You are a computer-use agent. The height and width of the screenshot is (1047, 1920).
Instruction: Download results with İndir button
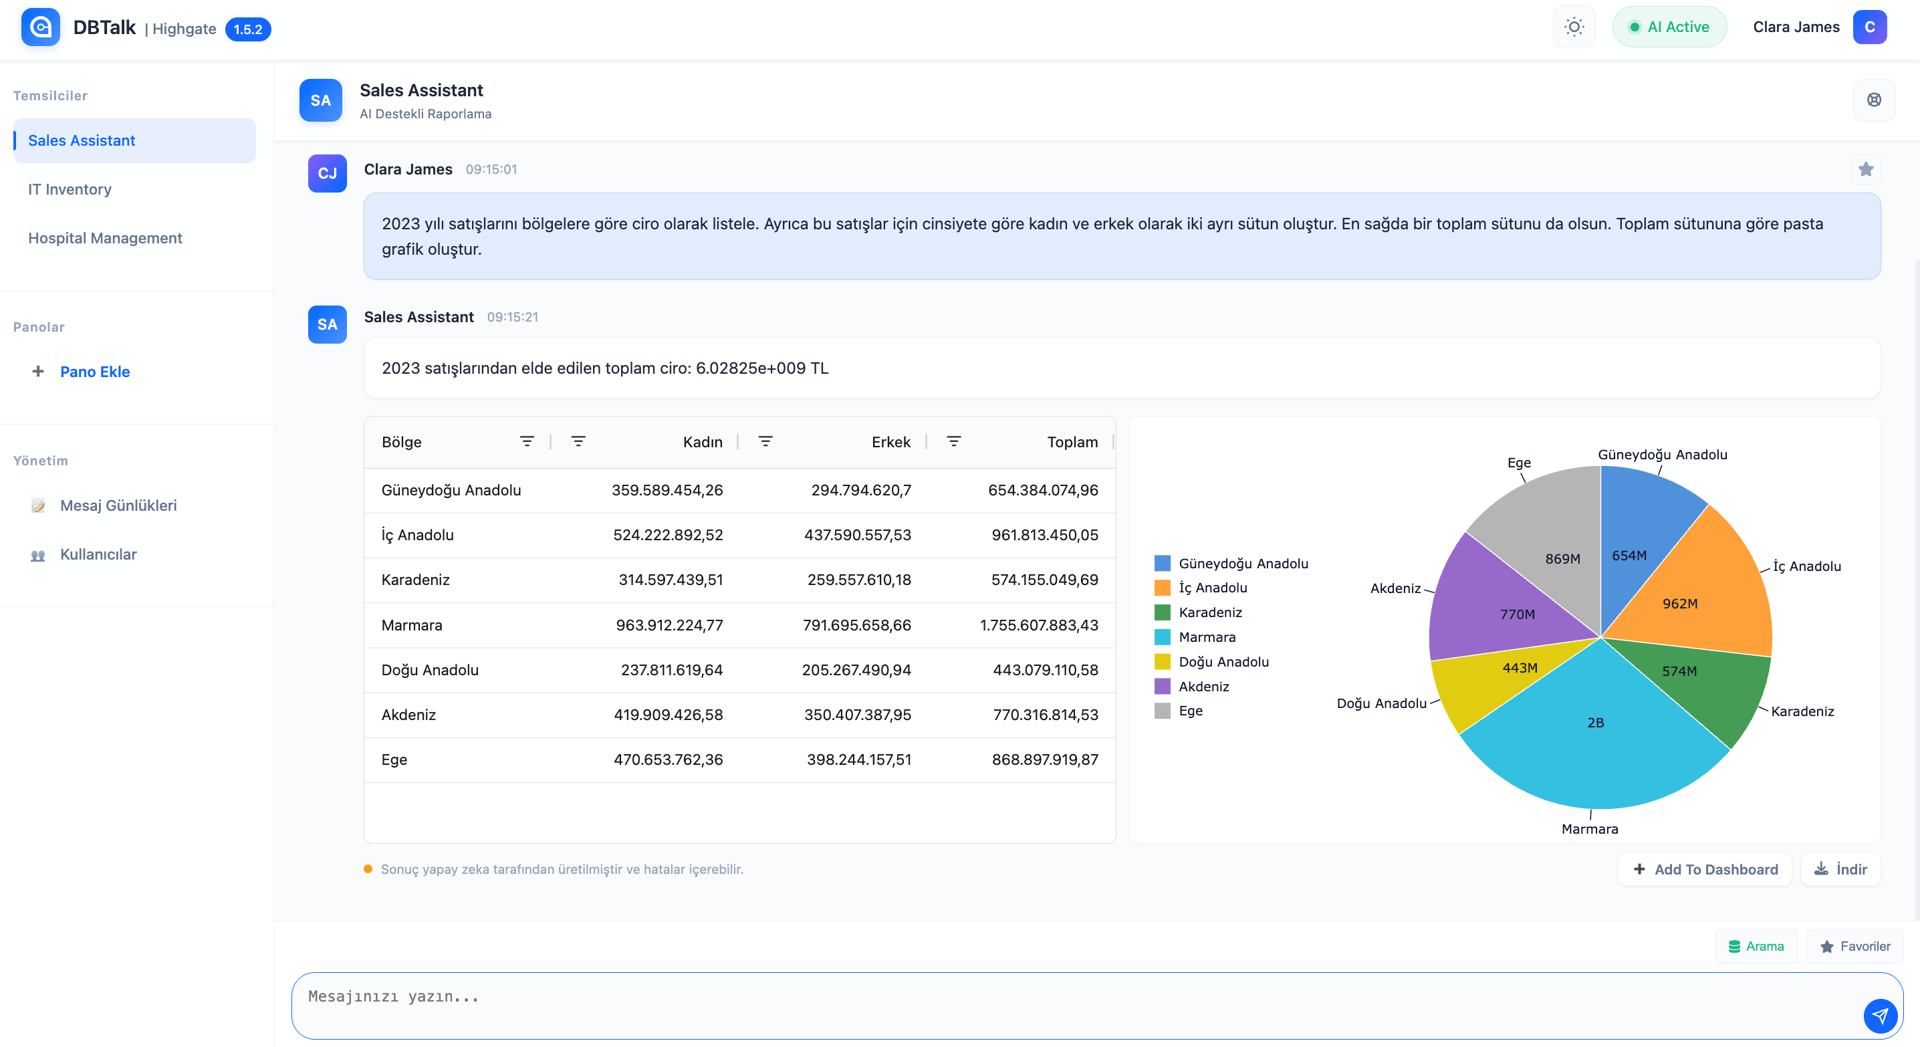tap(1841, 869)
